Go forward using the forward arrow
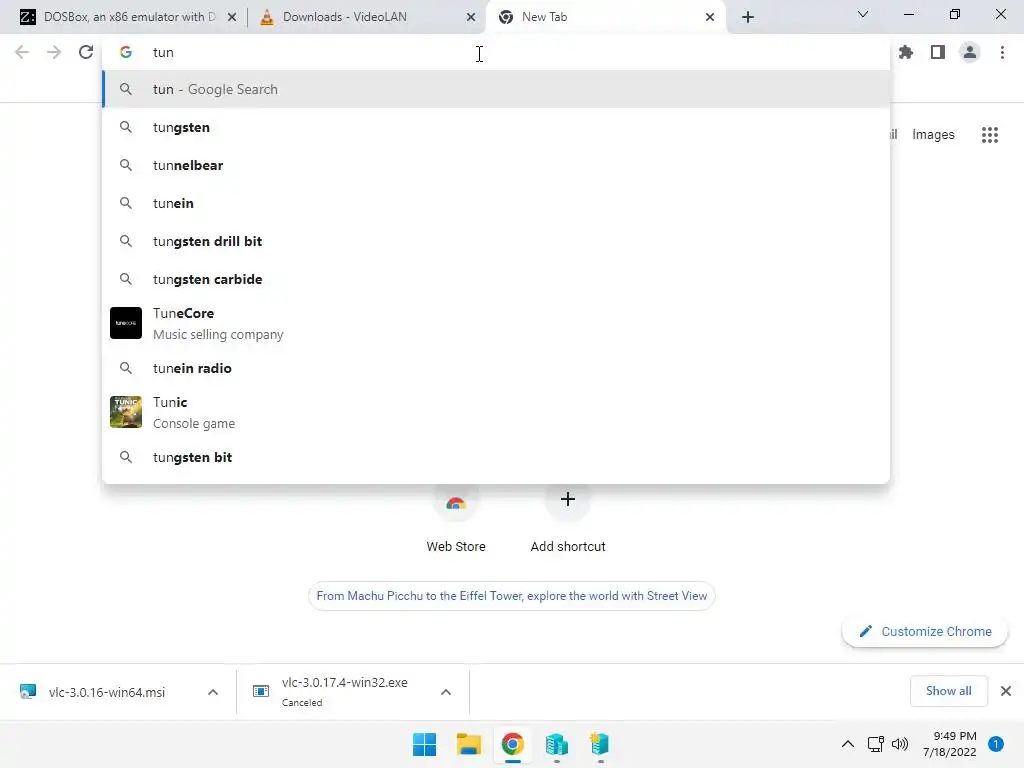The width and height of the screenshot is (1024, 768). [x=54, y=52]
